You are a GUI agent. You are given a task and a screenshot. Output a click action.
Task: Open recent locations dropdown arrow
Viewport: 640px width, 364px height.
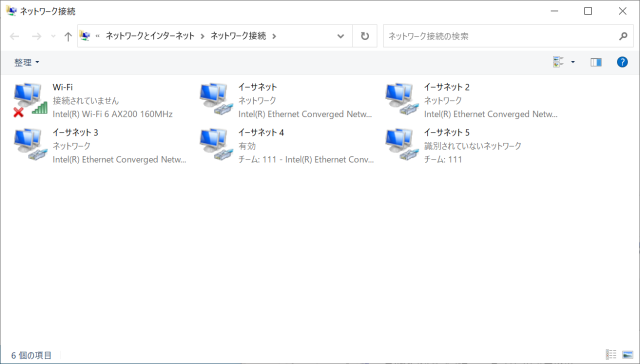[53, 36]
